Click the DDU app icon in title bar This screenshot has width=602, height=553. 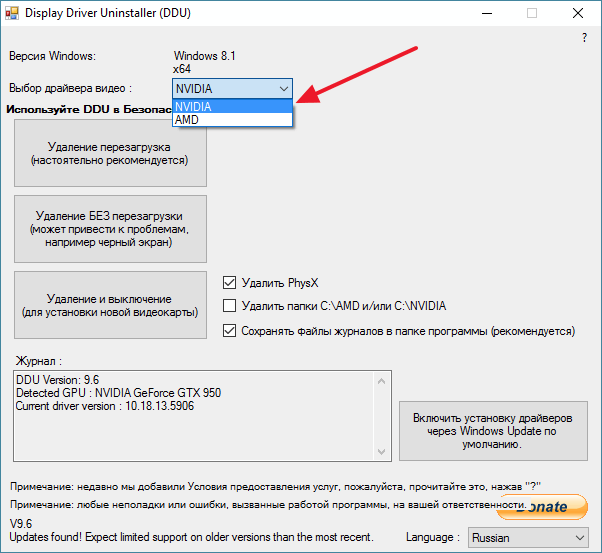pyautogui.click(x=13, y=13)
